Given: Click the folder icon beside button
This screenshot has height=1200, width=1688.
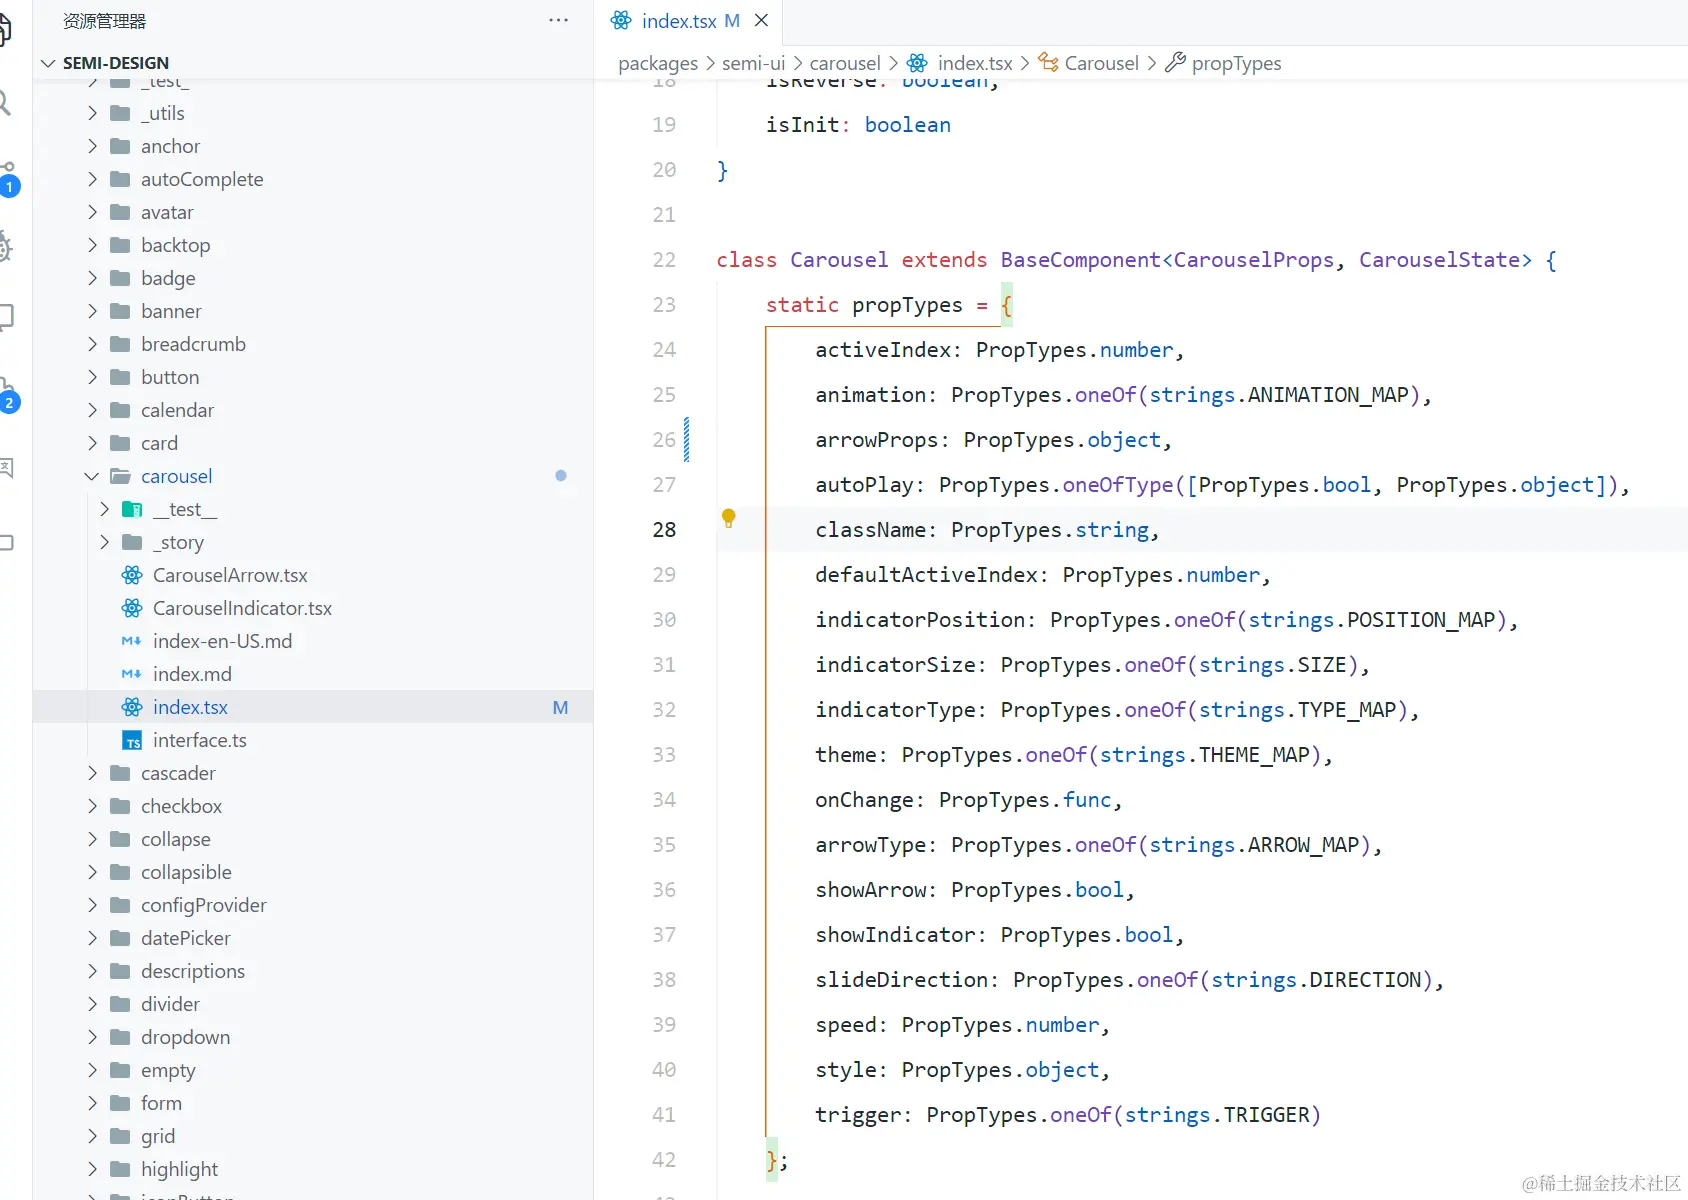Looking at the screenshot, I should [x=120, y=377].
